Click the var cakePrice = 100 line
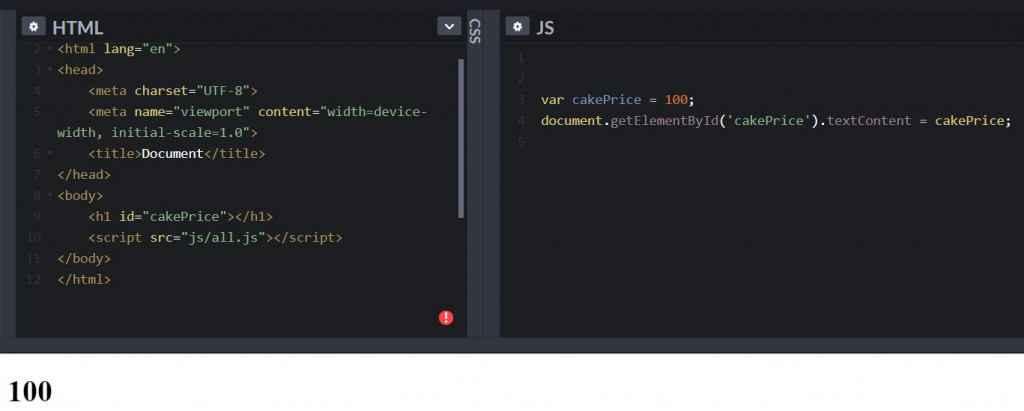1024x411 pixels. click(x=618, y=100)
